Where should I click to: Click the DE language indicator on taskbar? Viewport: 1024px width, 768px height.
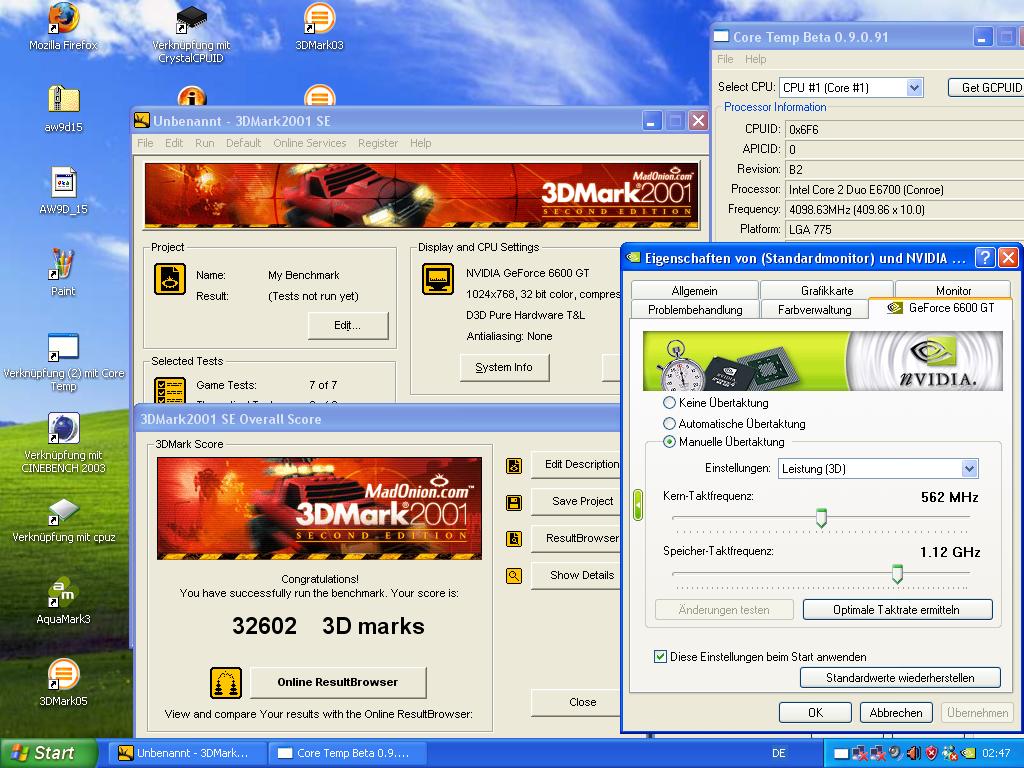point(779,753)
